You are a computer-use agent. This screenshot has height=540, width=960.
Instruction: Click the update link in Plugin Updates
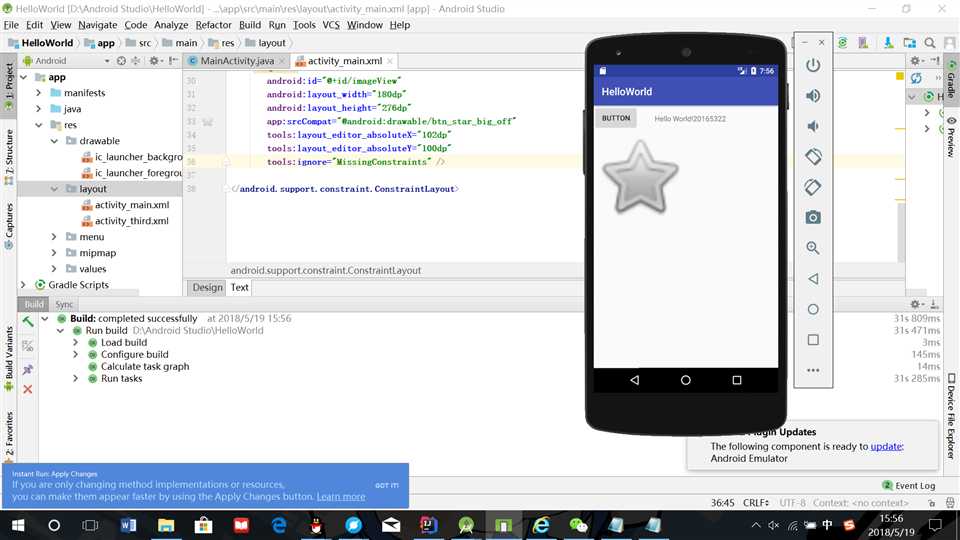(x=886, y=446)
